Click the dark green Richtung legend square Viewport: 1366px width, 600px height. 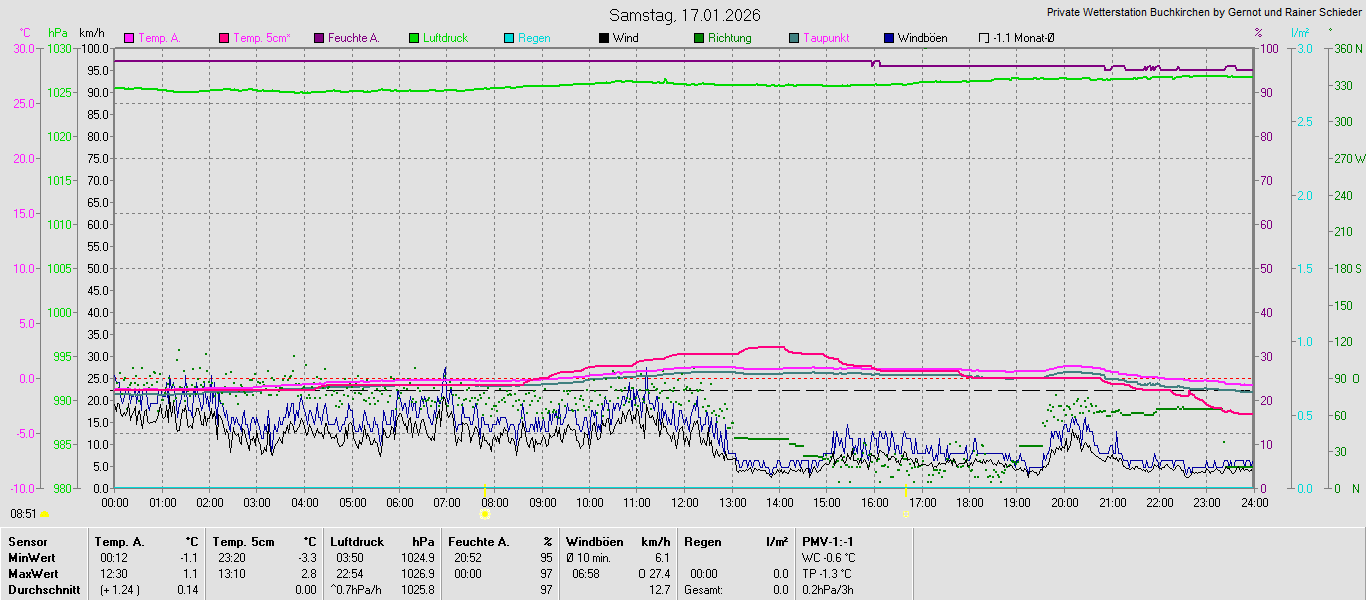[699, 38]
